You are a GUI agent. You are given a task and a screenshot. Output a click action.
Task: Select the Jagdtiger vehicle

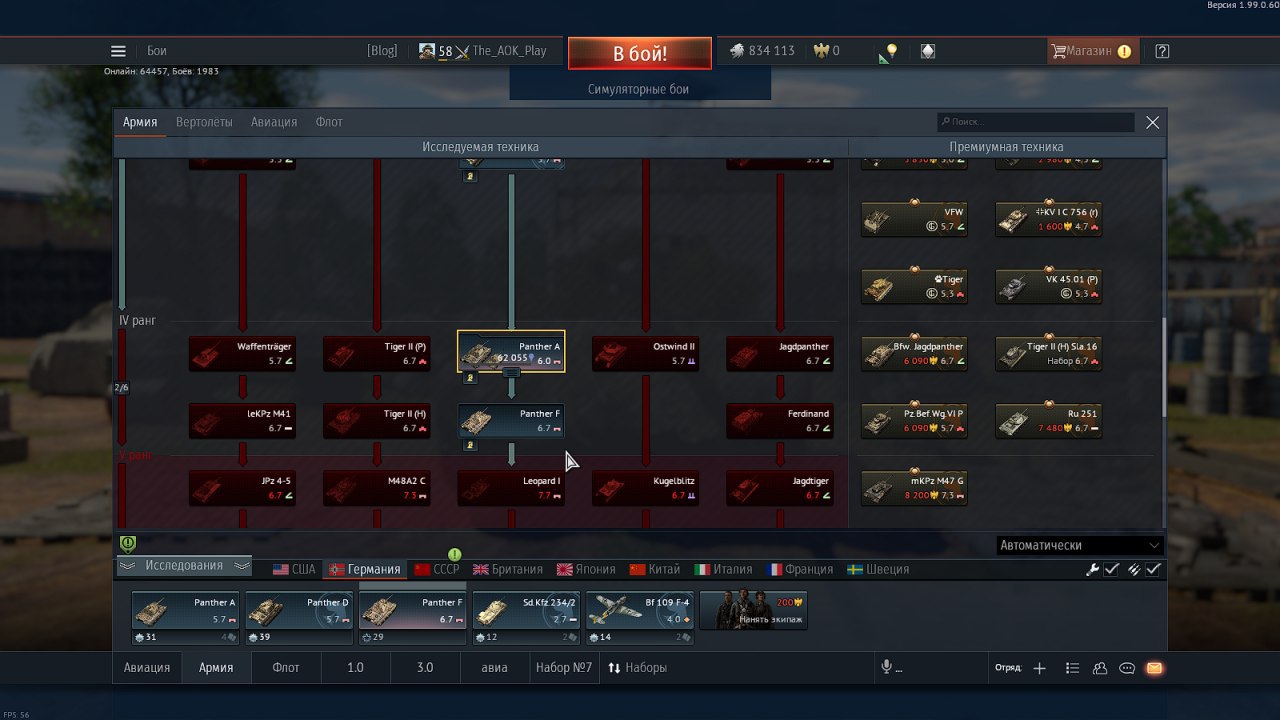(x=779, y=488)
